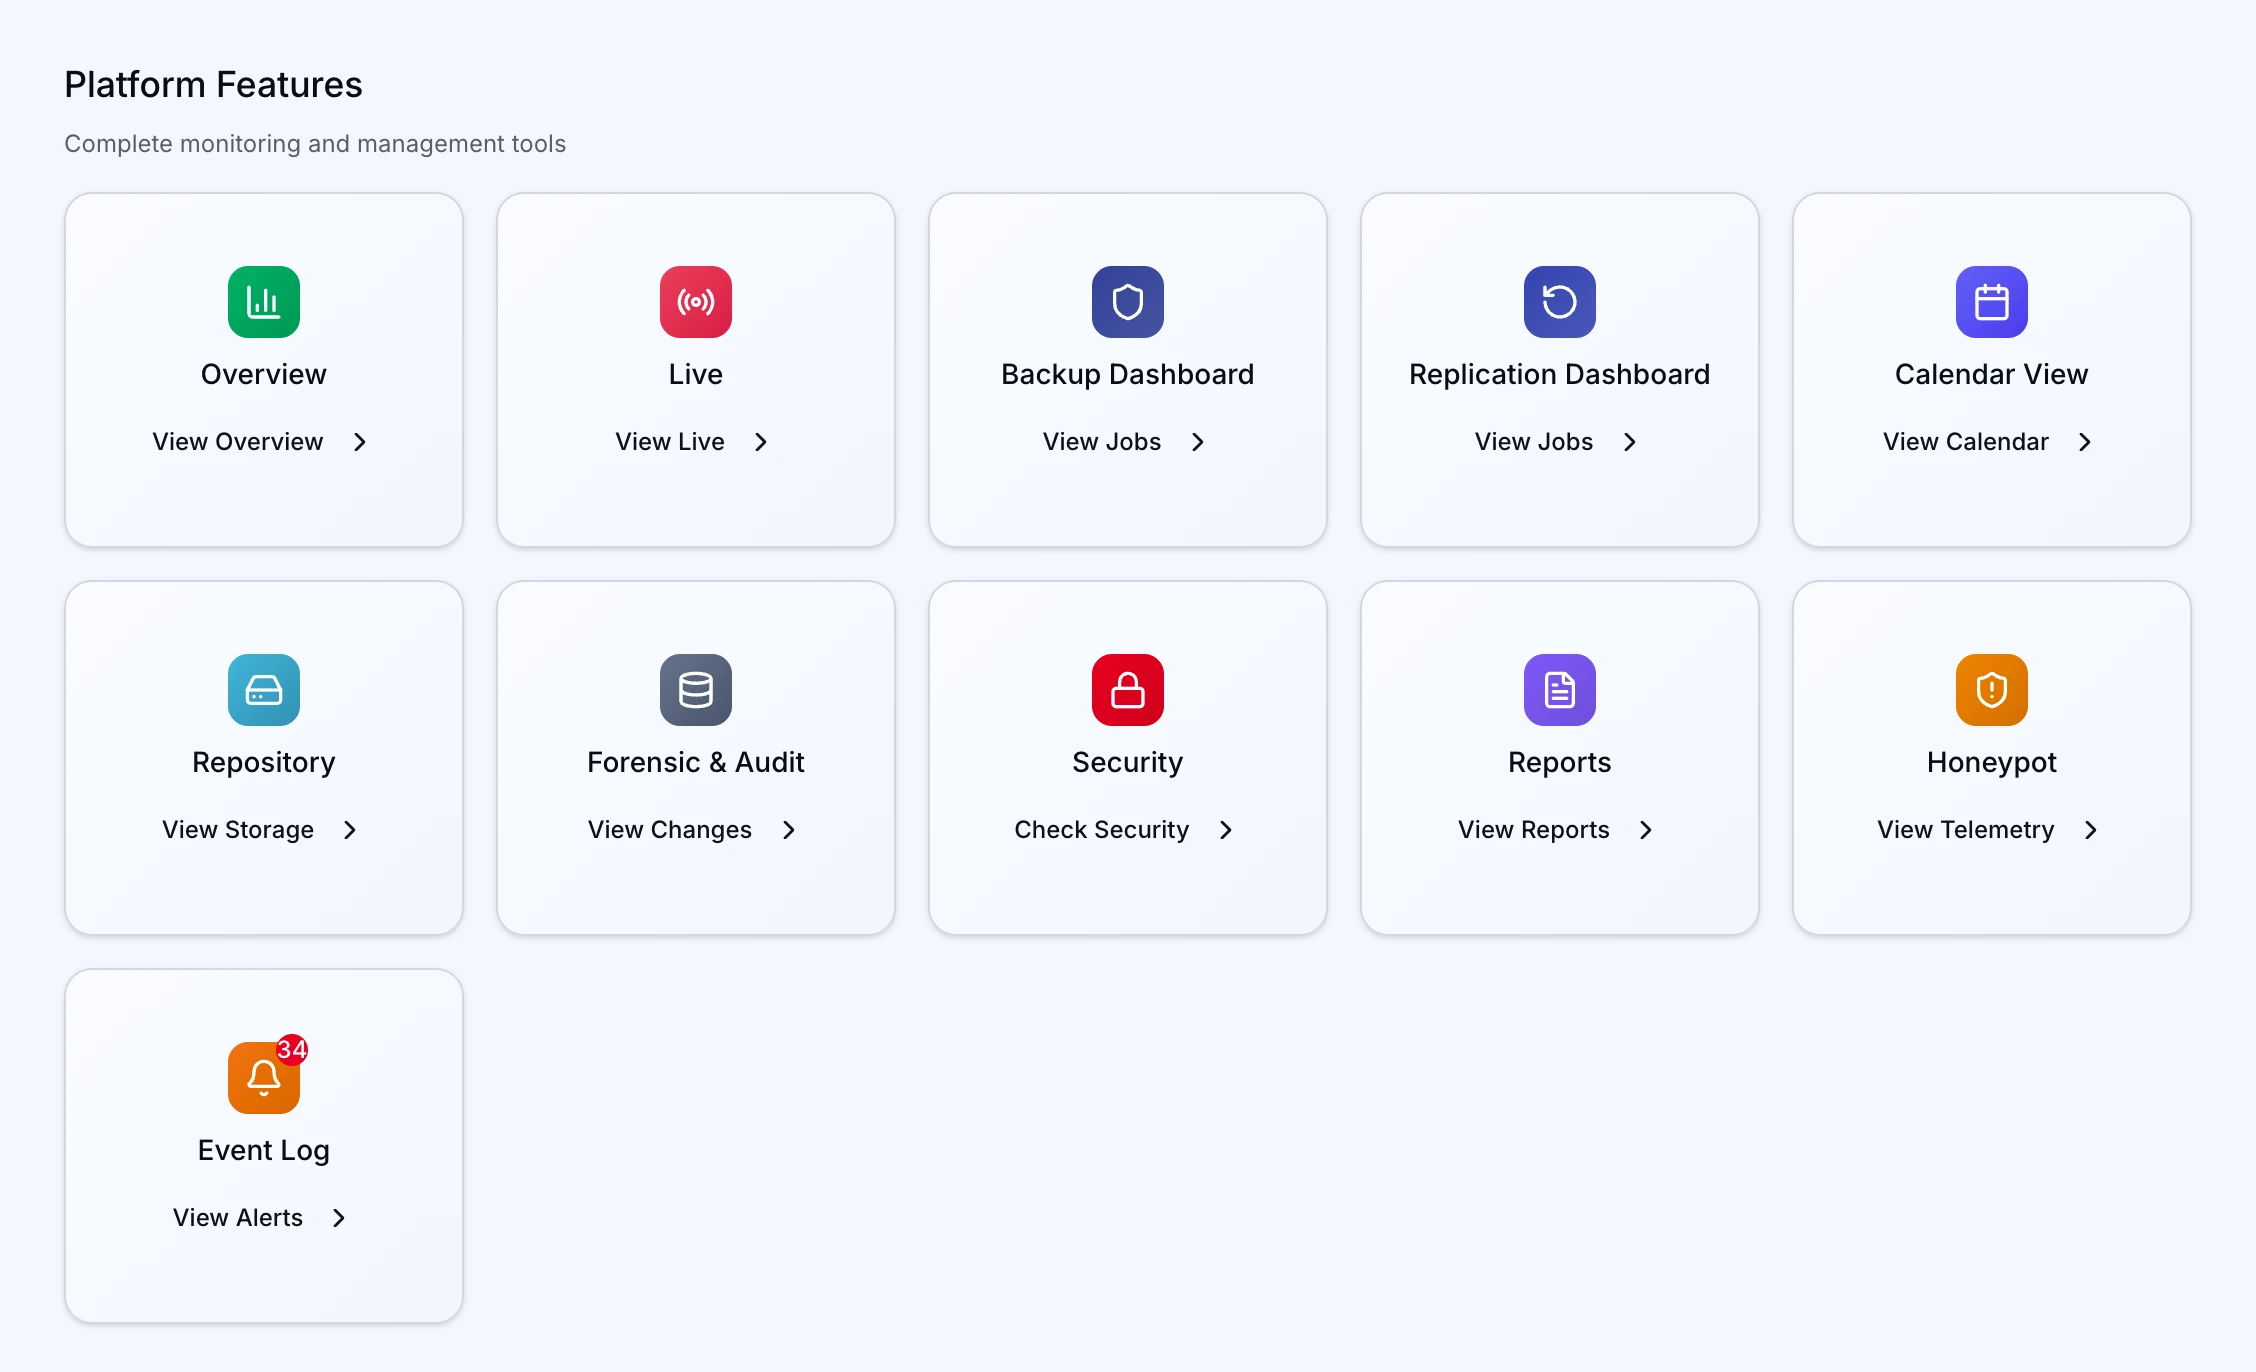Select the Replication Dashboard card title
This screenshot has height=1372, width=2256.
[1560, 374]
